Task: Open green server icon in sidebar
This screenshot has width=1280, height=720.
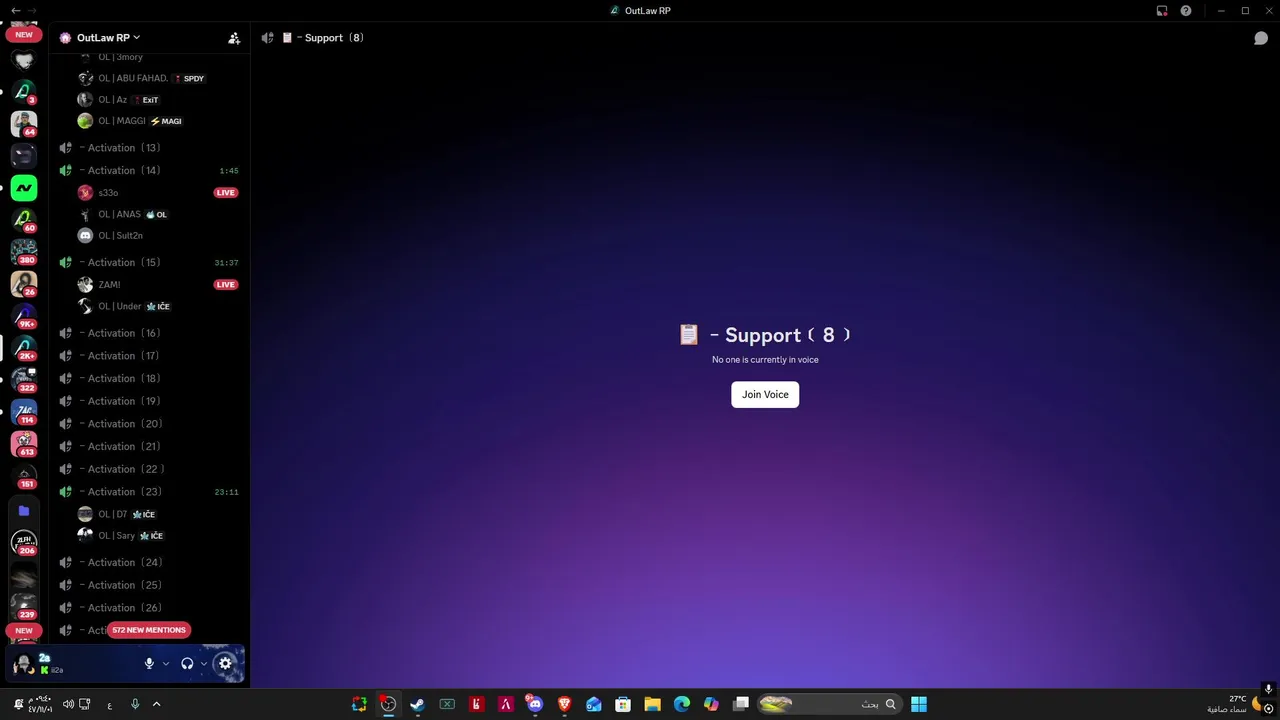Action: point(24,187)
